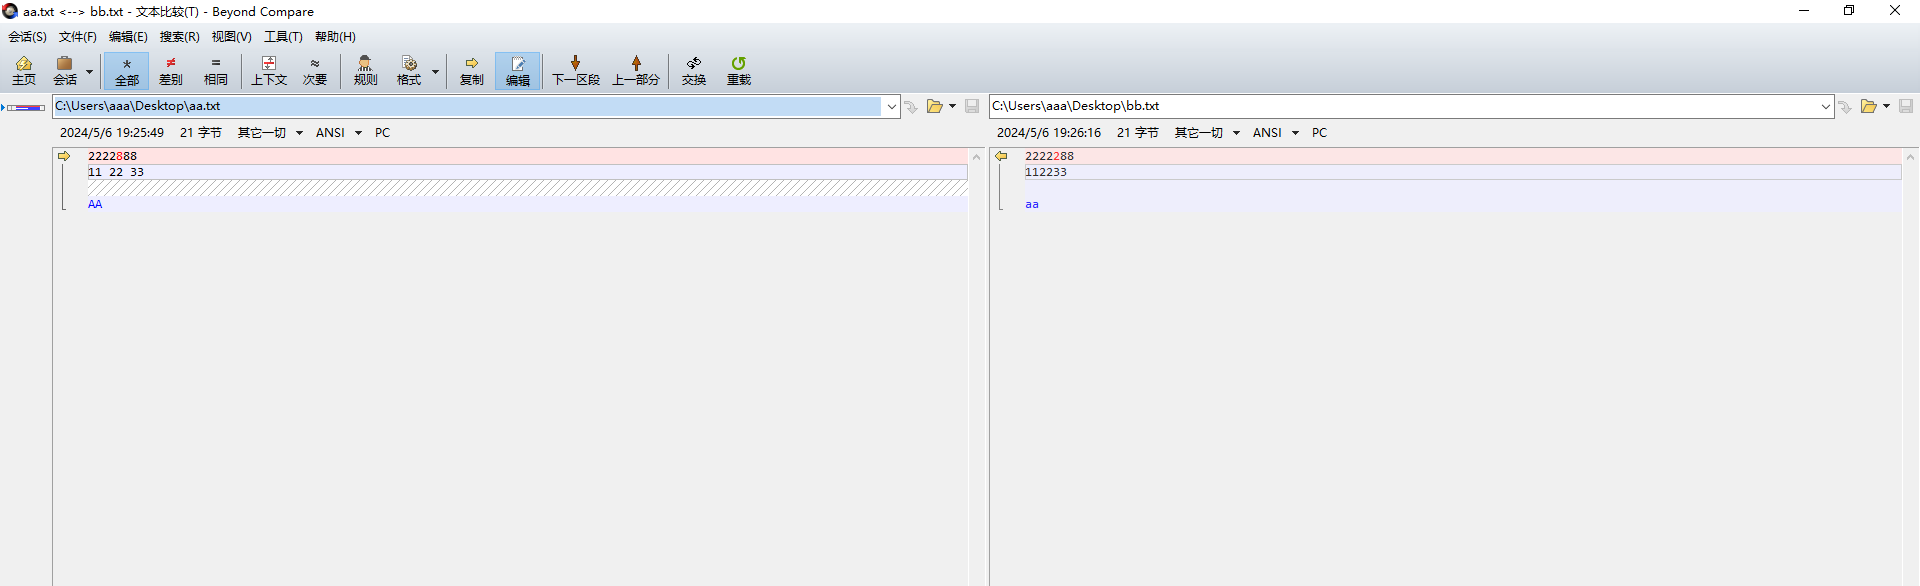Viewport: 1920px width, 586px height.
Task: Toggle the 次要 minor differences option
Action: tap(315, 71)
